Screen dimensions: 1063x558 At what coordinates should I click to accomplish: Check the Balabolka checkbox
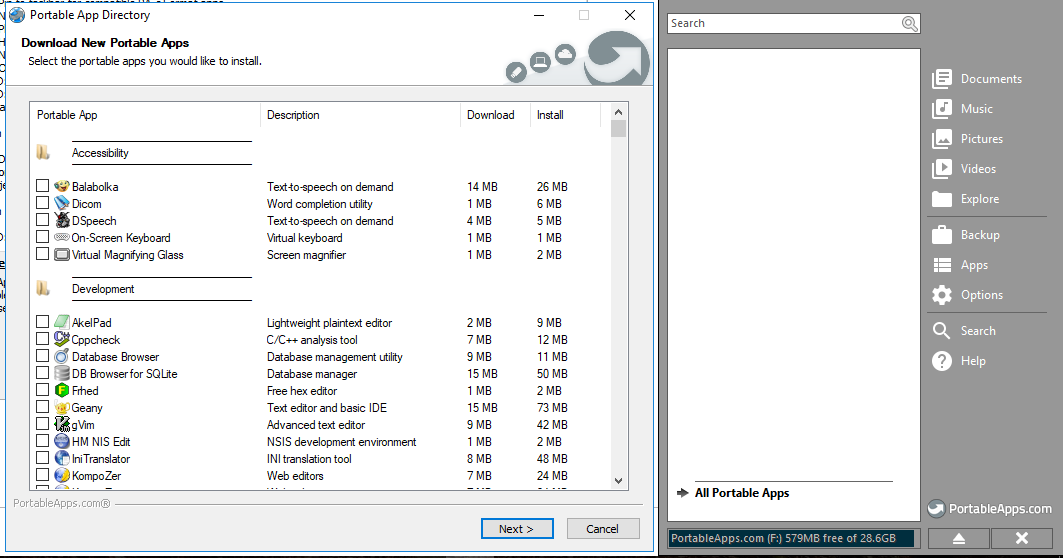(43, 186)
